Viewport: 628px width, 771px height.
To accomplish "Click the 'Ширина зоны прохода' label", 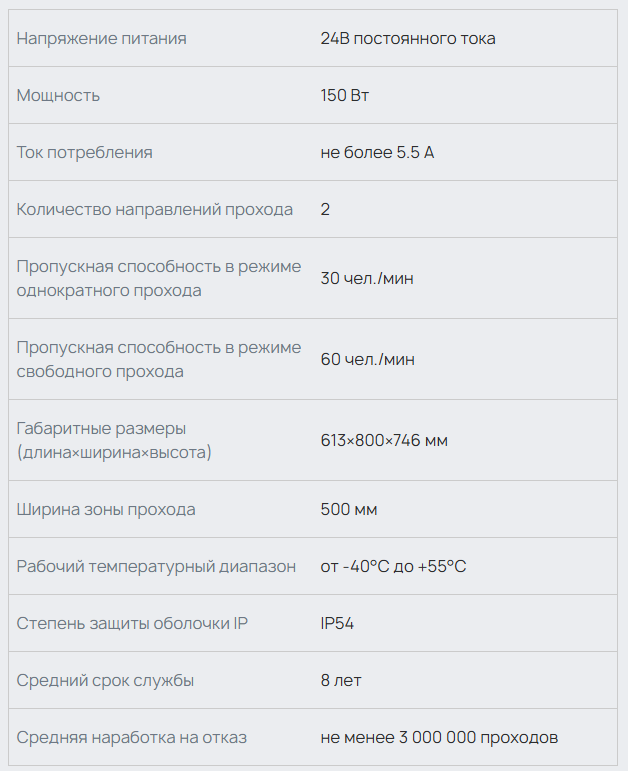I will [x=106, y=510].
